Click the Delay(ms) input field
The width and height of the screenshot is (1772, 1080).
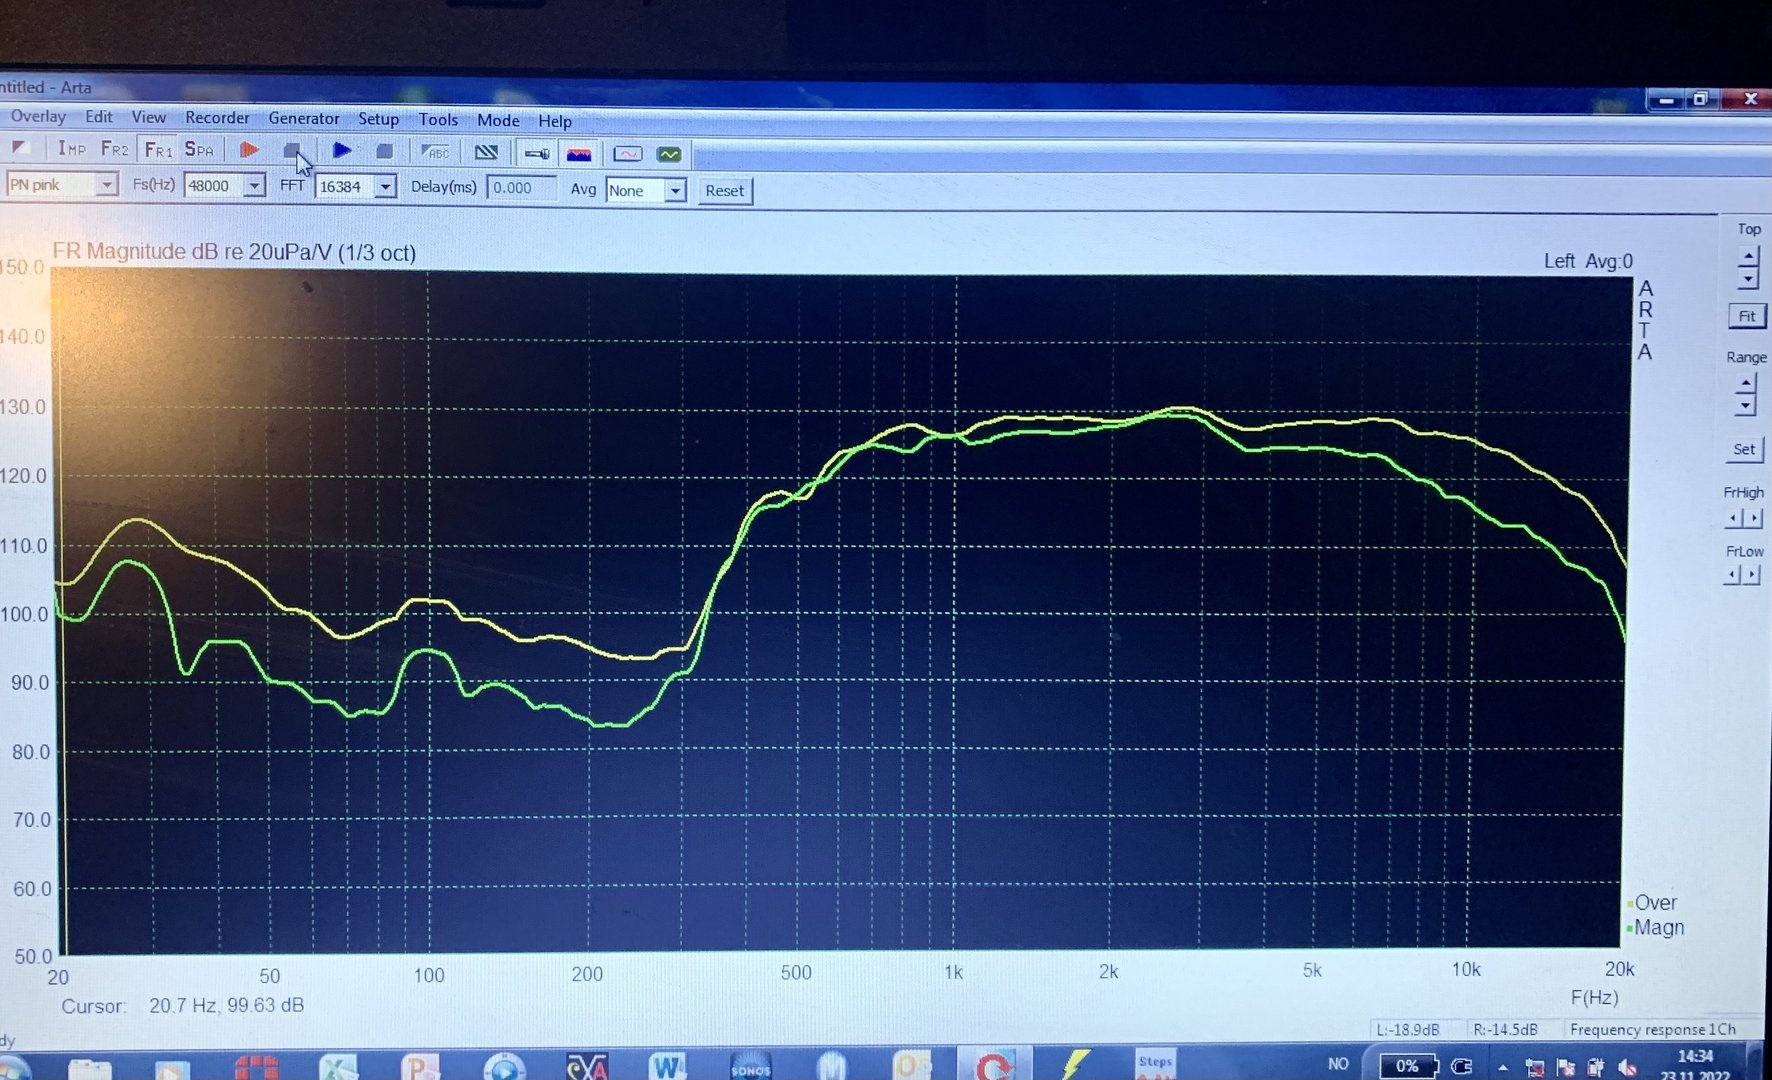click(x=520, y=188)
